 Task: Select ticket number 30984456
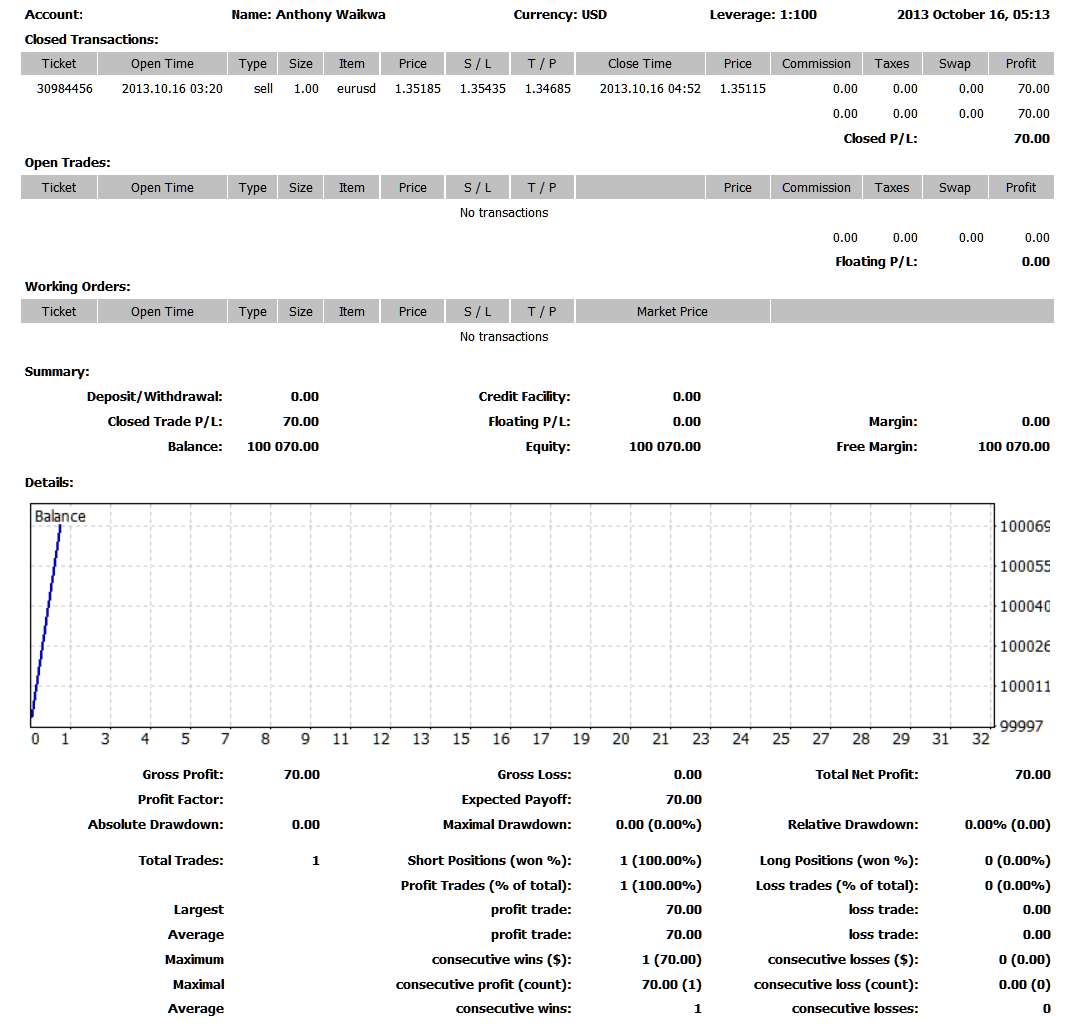(58, 88)
